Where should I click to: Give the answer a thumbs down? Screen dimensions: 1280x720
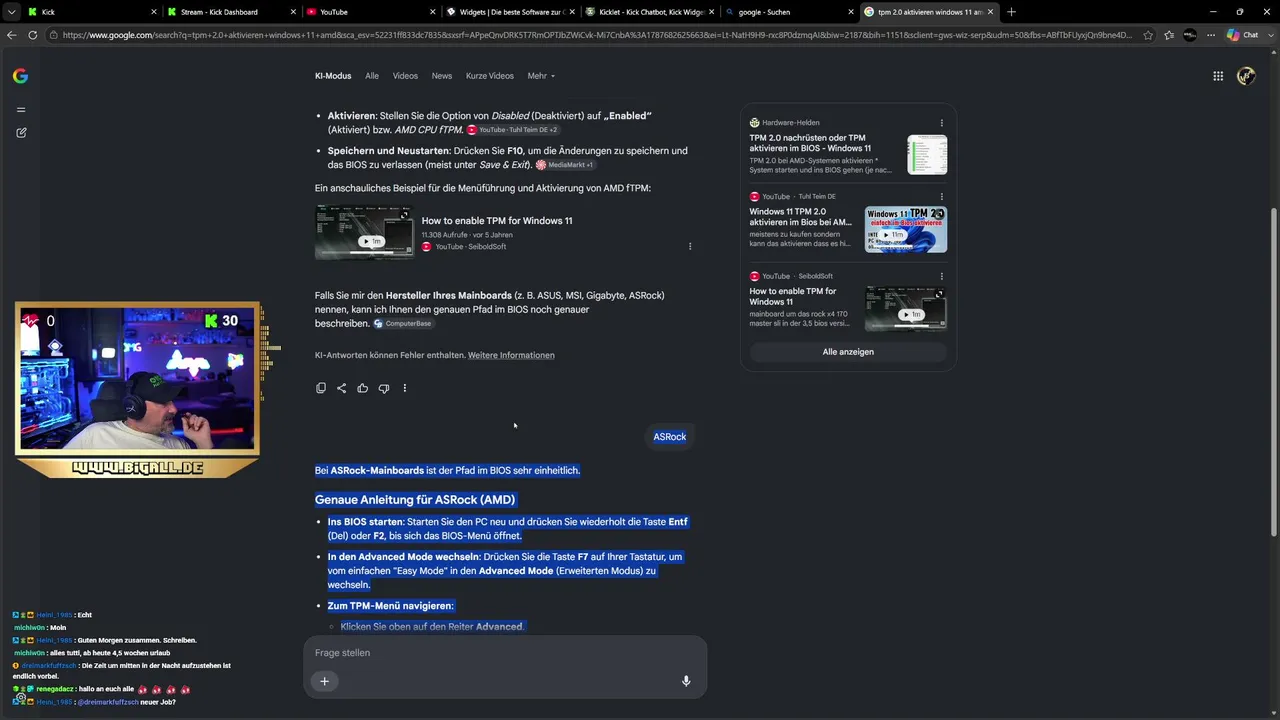[384, 388]
